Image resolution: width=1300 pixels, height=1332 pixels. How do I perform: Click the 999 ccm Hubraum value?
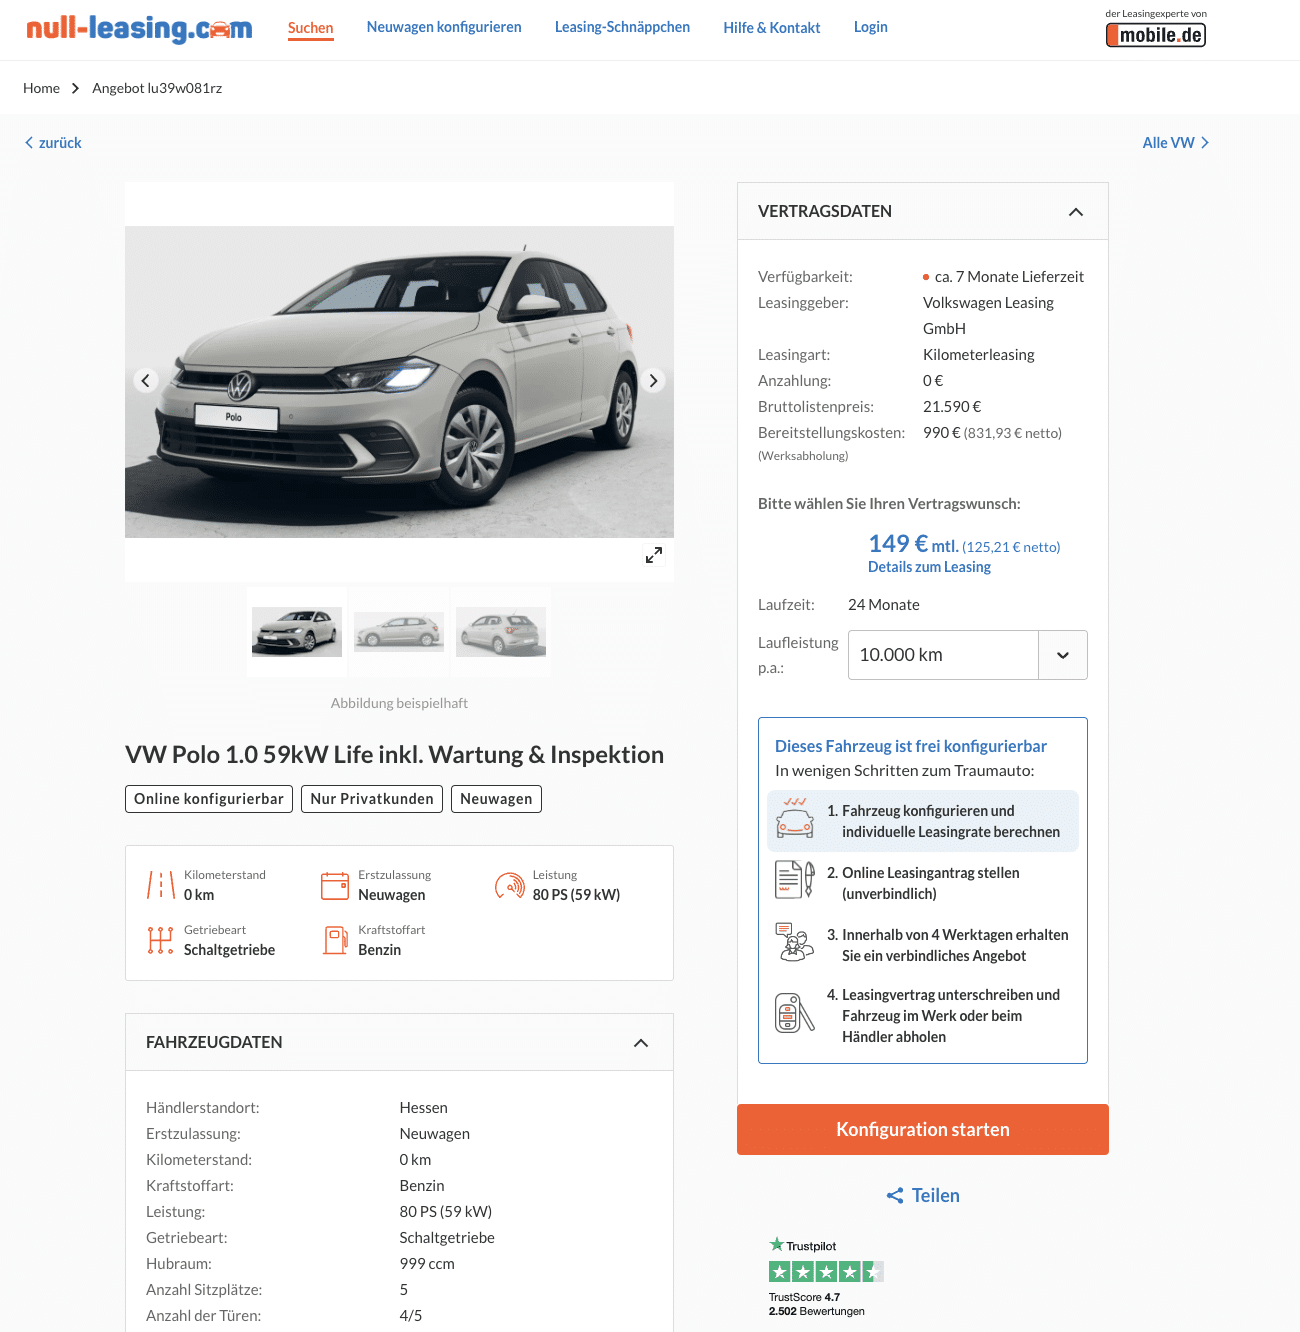(x=427, y=1264)
